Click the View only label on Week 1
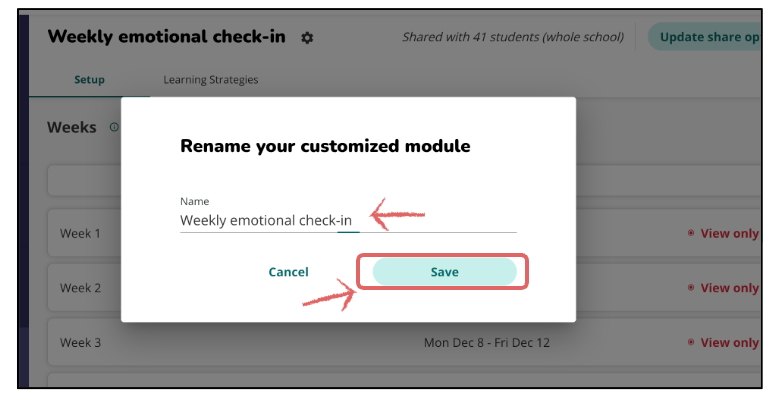782x400 pixels. coord(729,233)
